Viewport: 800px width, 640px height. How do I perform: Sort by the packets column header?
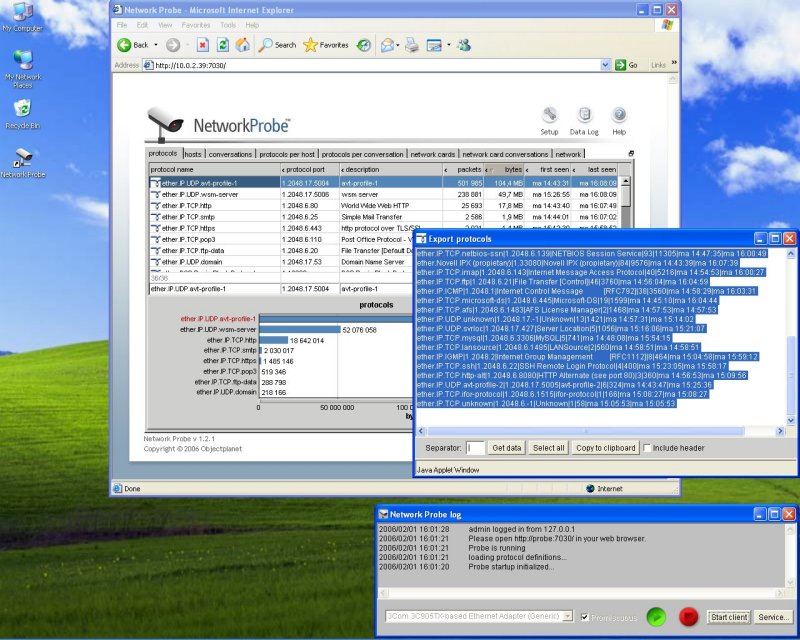(x=463, y=169)
